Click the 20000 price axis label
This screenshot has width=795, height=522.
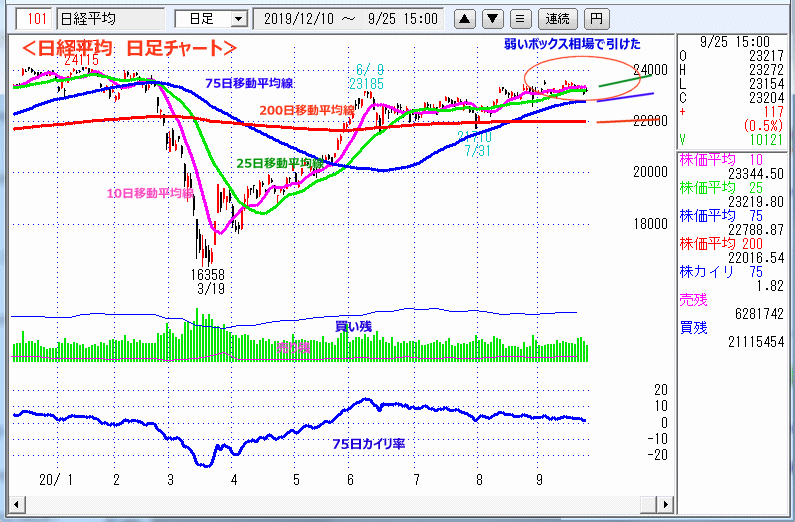click(x=651, y=172)
